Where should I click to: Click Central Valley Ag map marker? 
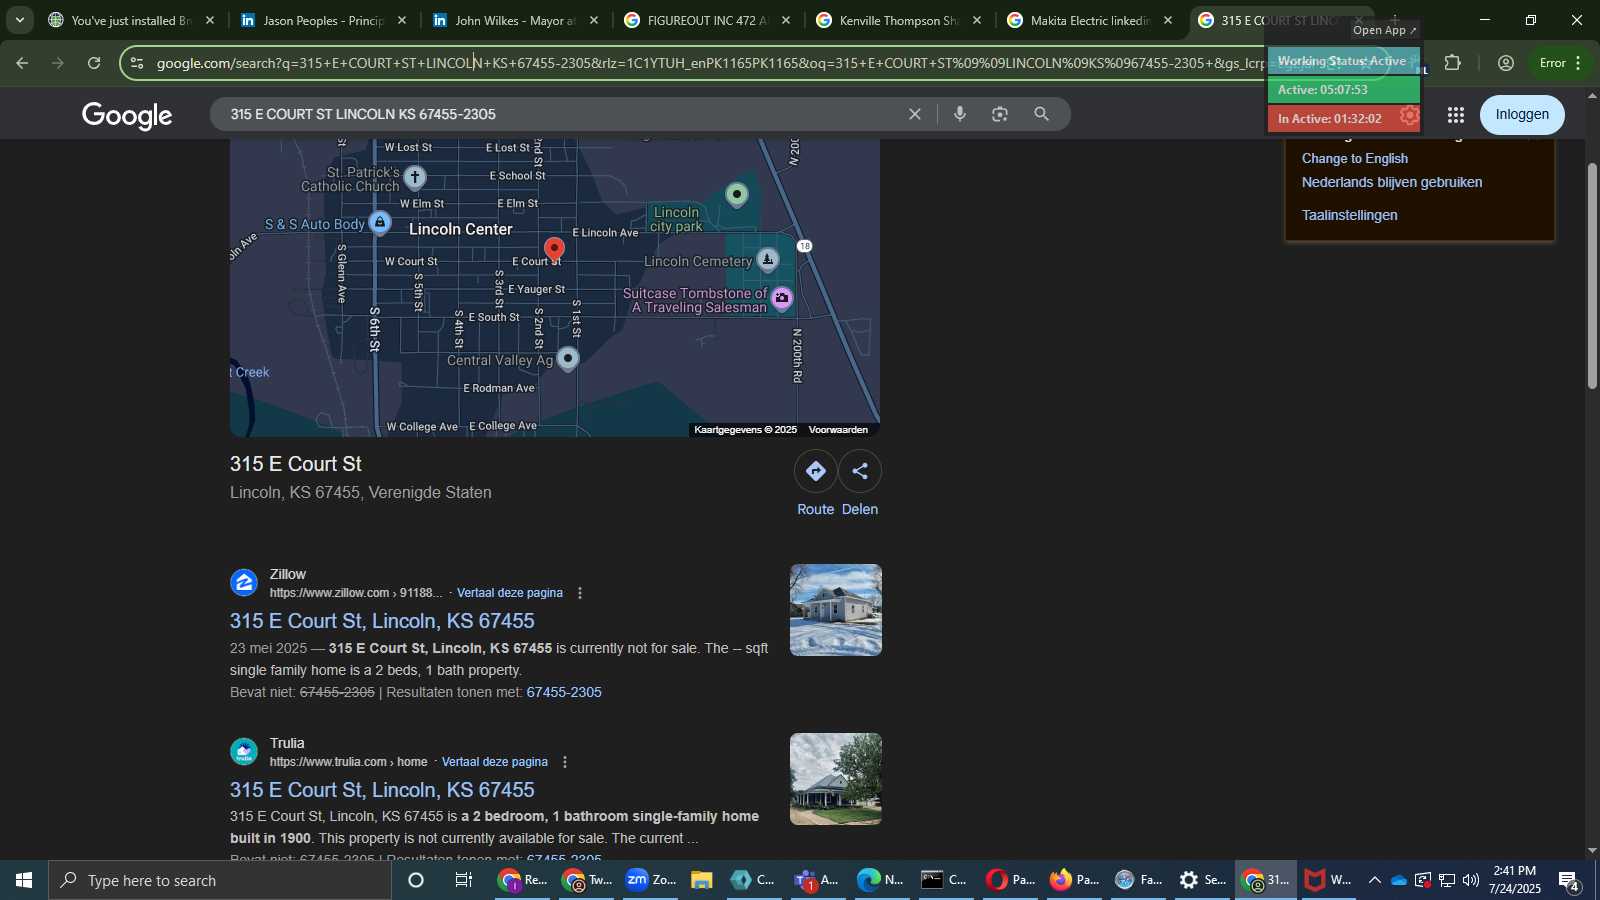[568, 358]
